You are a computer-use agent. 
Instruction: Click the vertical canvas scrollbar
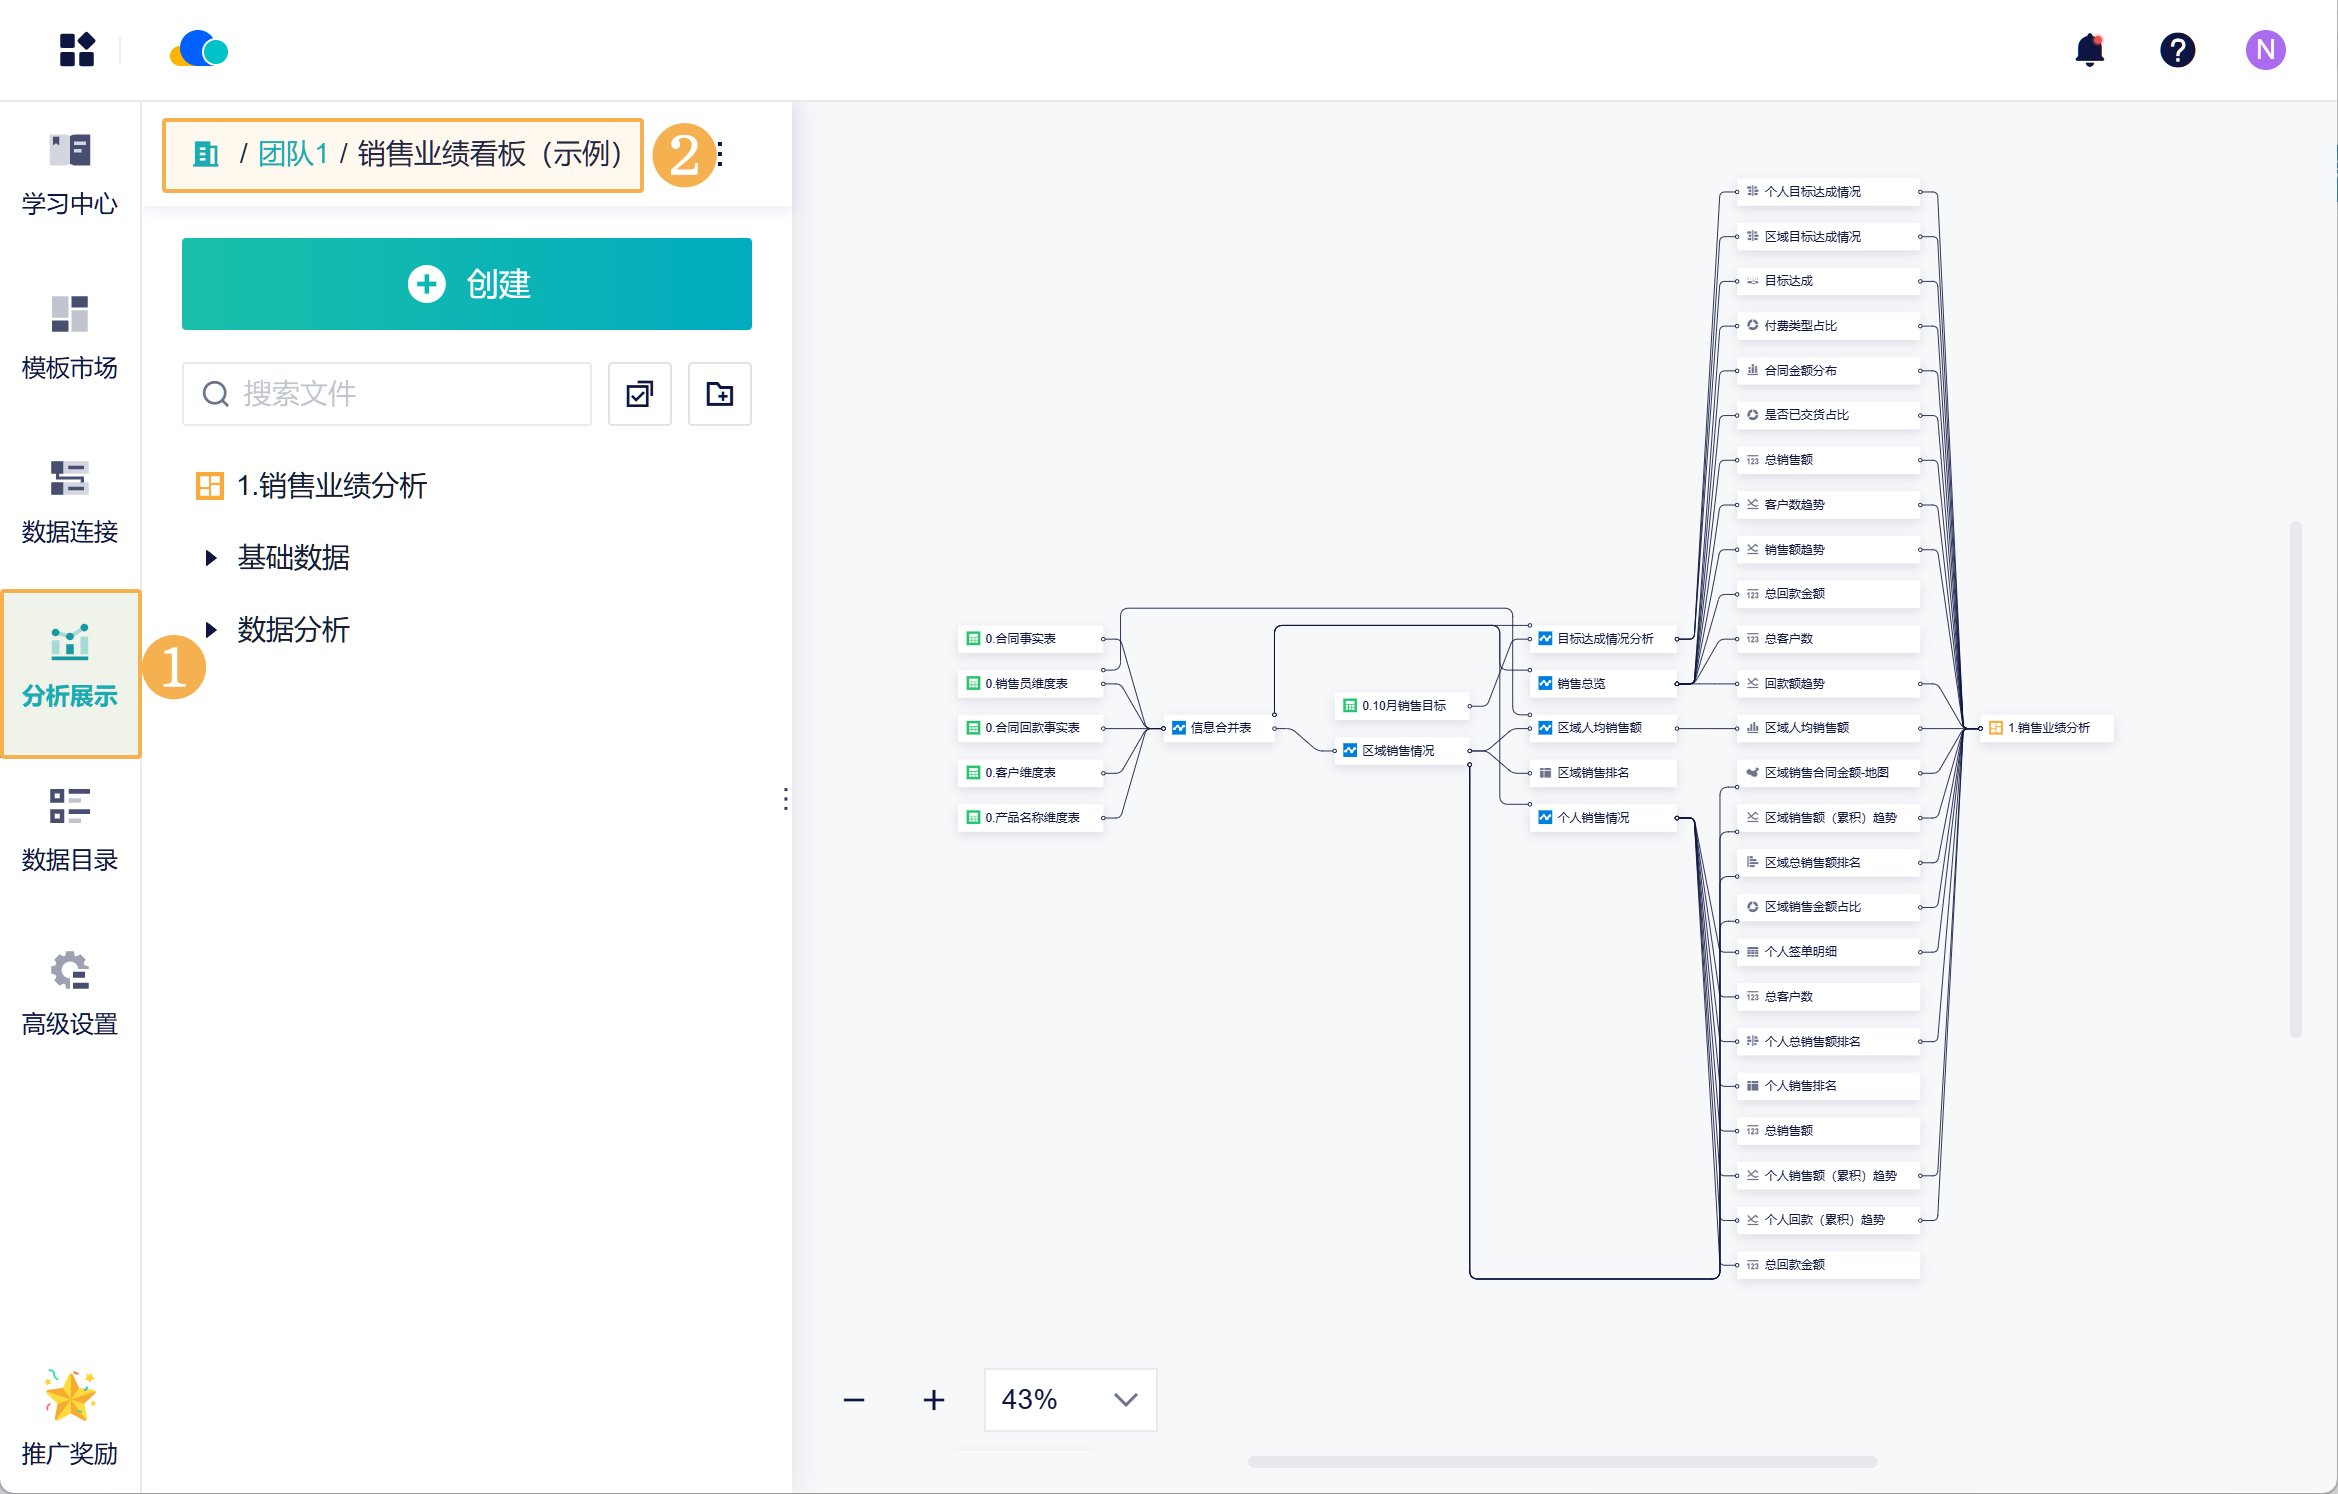tap(2296, 779)
